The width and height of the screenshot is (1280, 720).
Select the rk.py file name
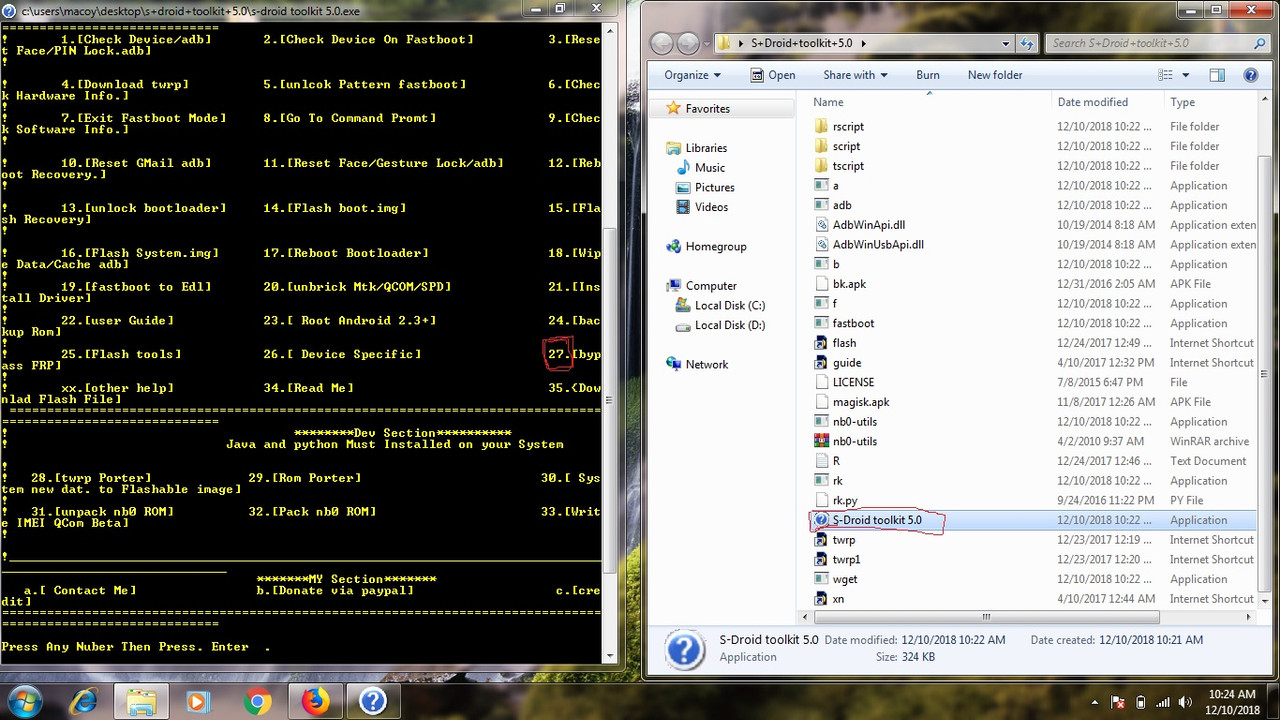845,500
